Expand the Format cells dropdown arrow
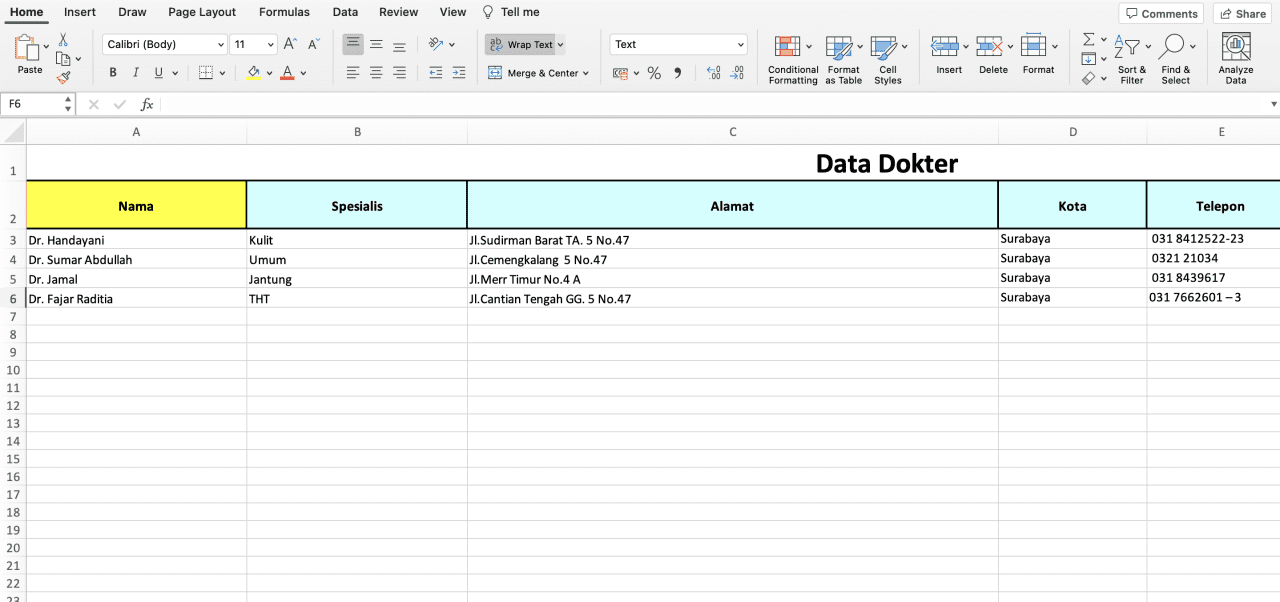 1054,46
